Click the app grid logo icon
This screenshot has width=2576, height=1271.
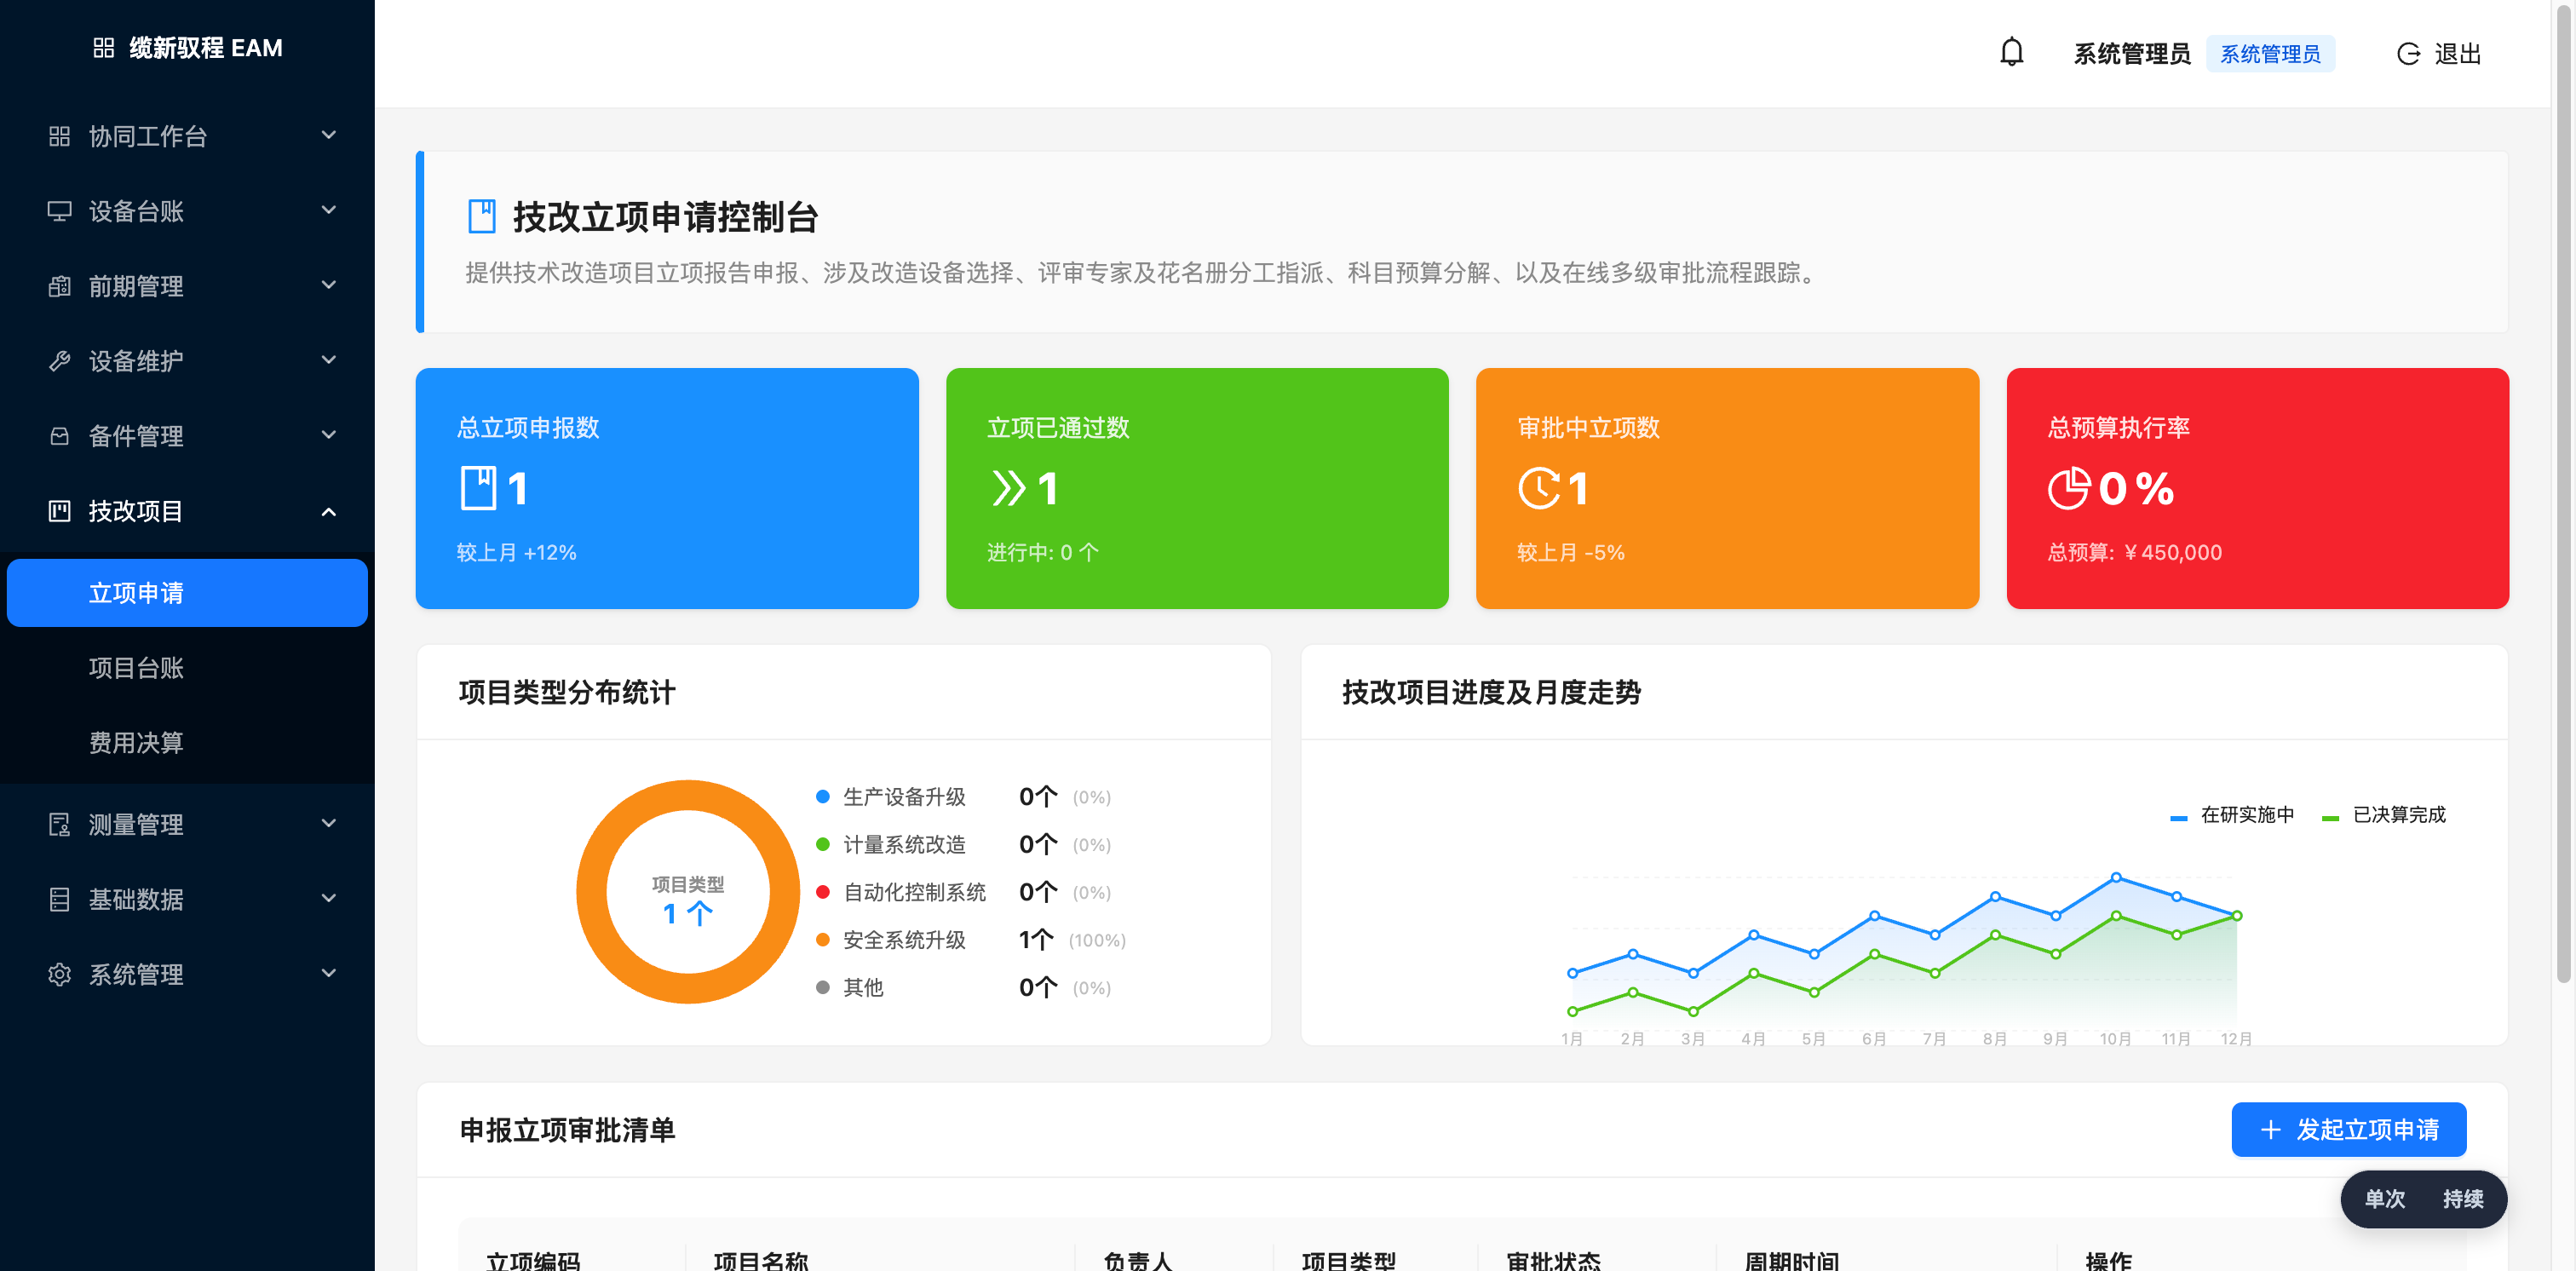coord(103,48)
